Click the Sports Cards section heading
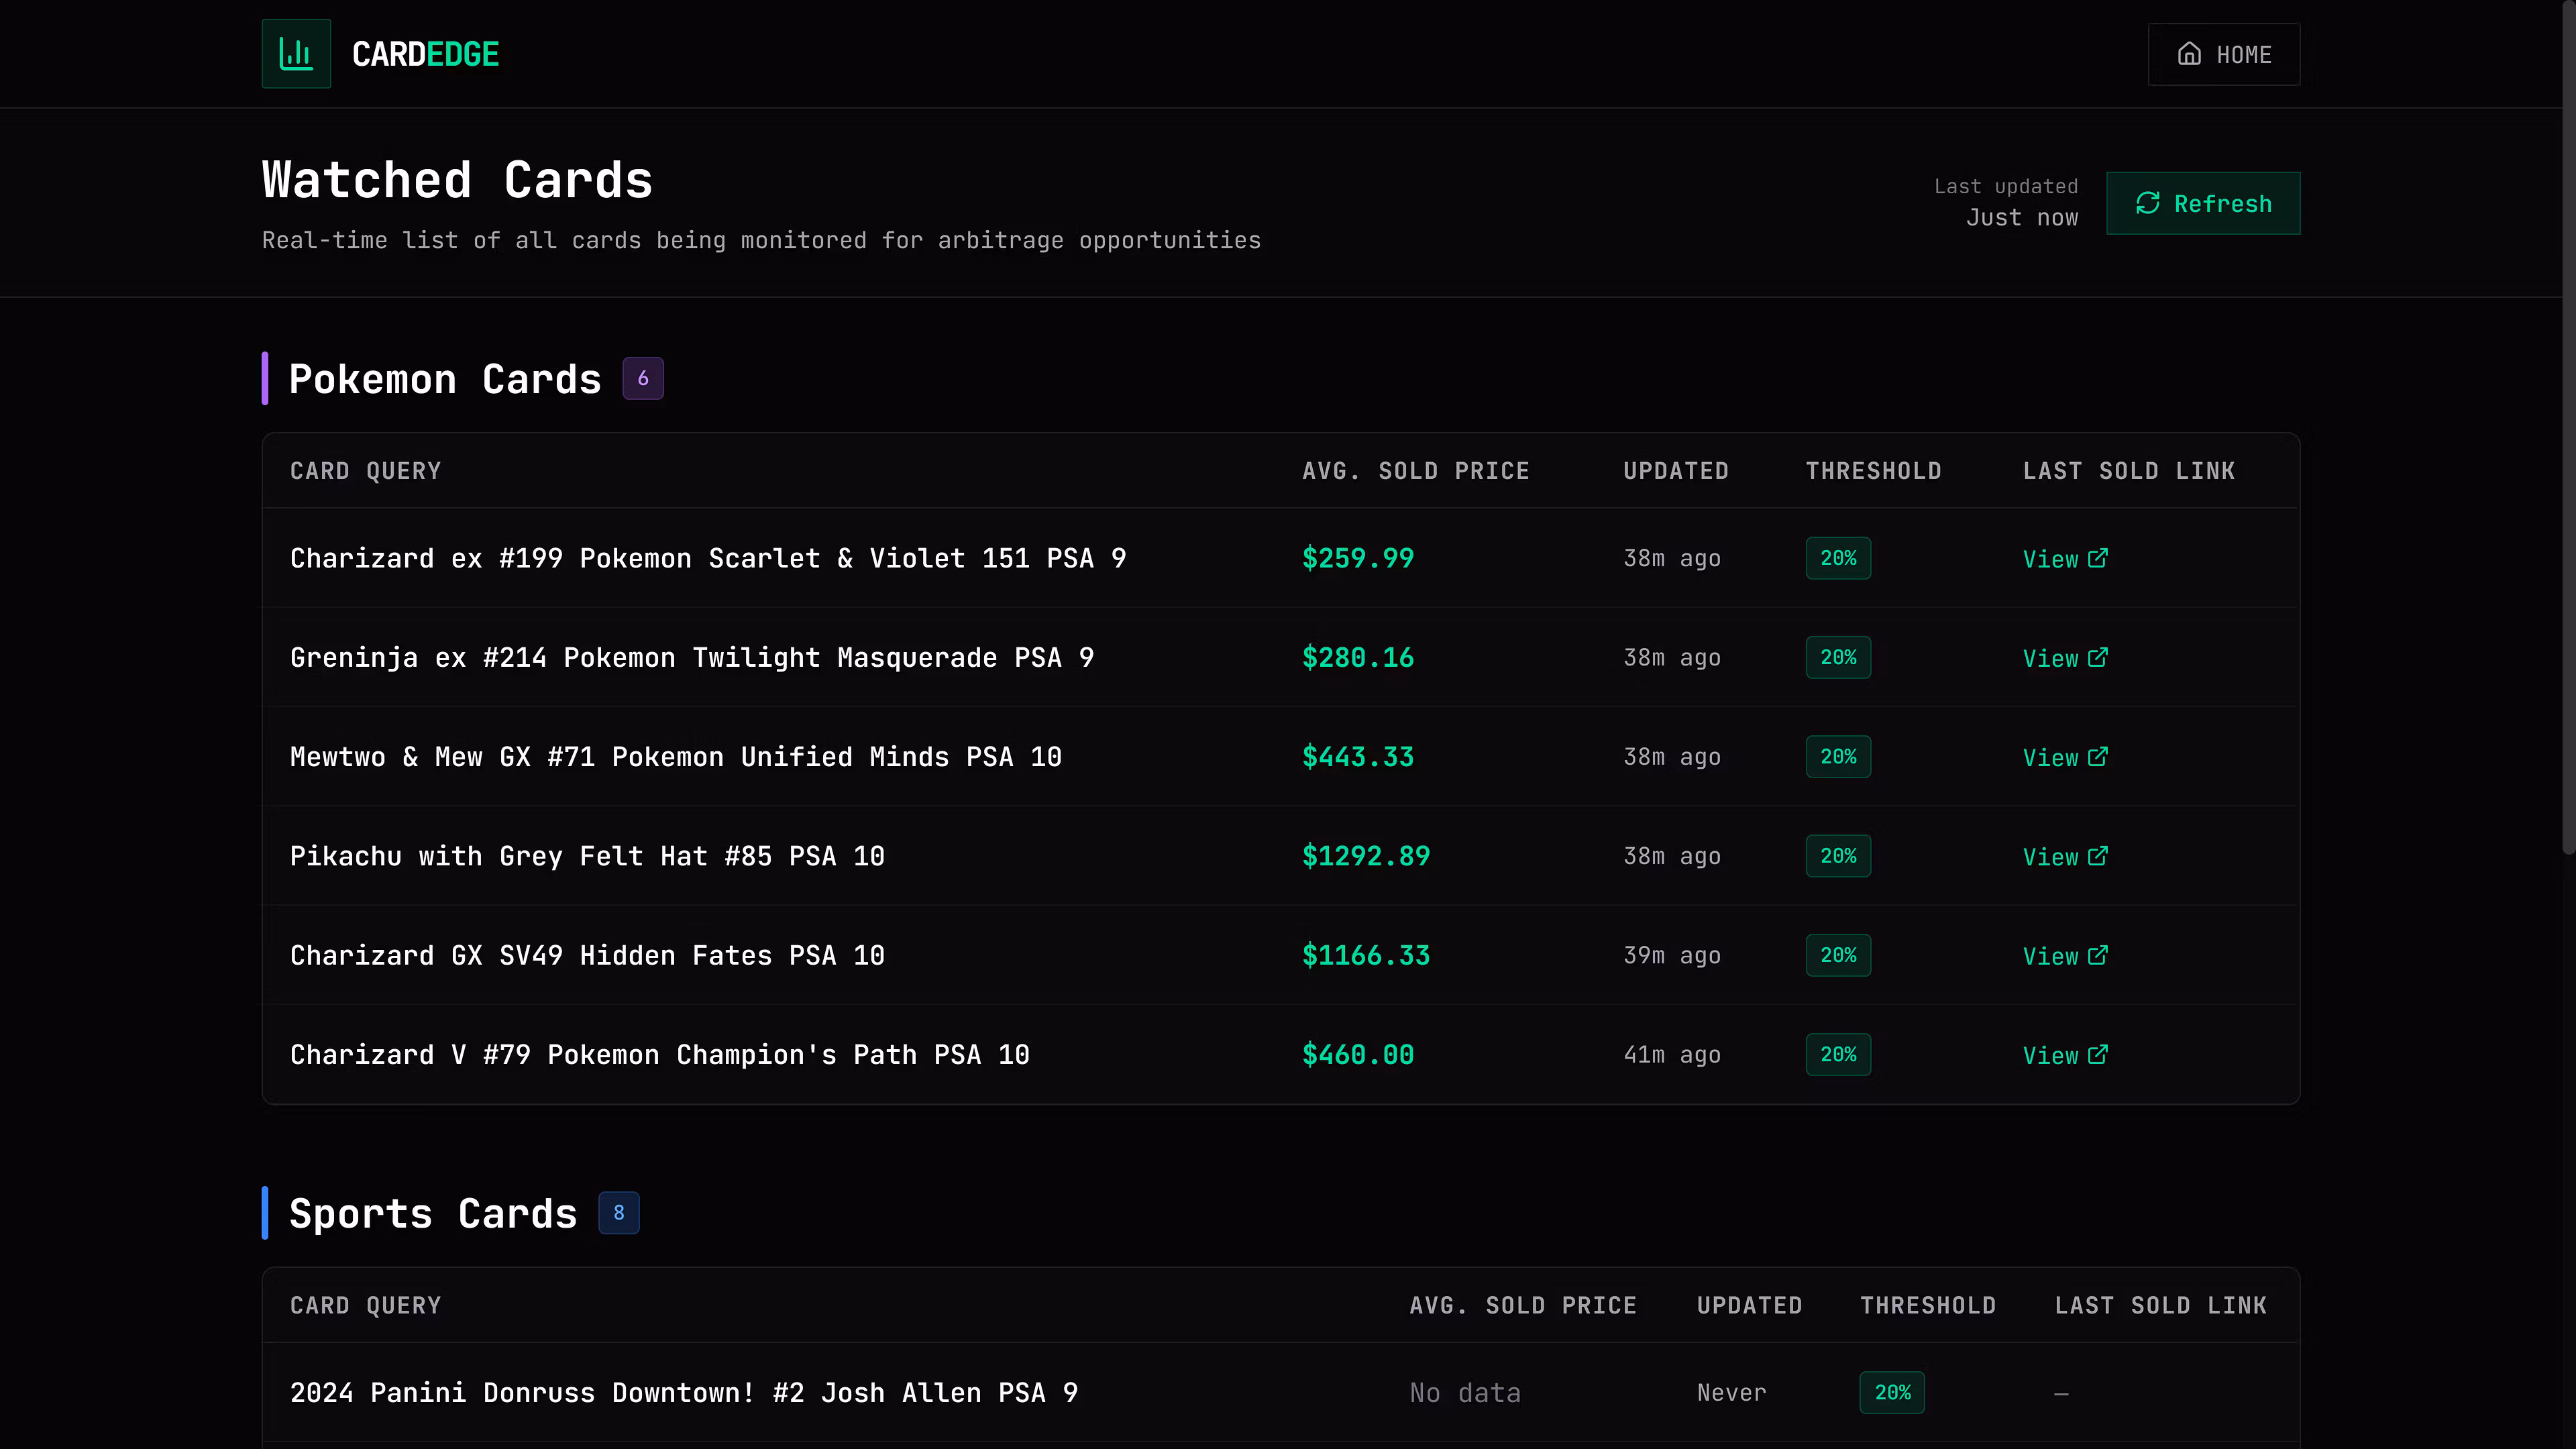Screen dimensions: 2576x1449 coord(433,1213)
